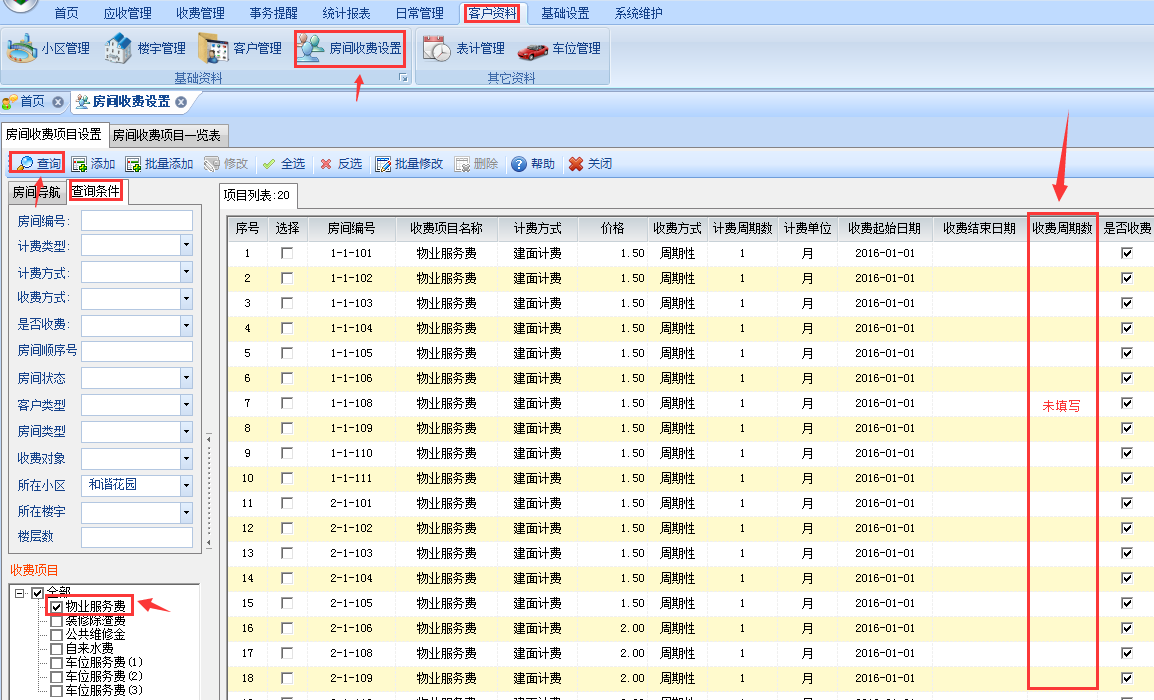Screen dimensions: 1154x700
Task: Open the 统计报表 menu
Action: [347, 13]
